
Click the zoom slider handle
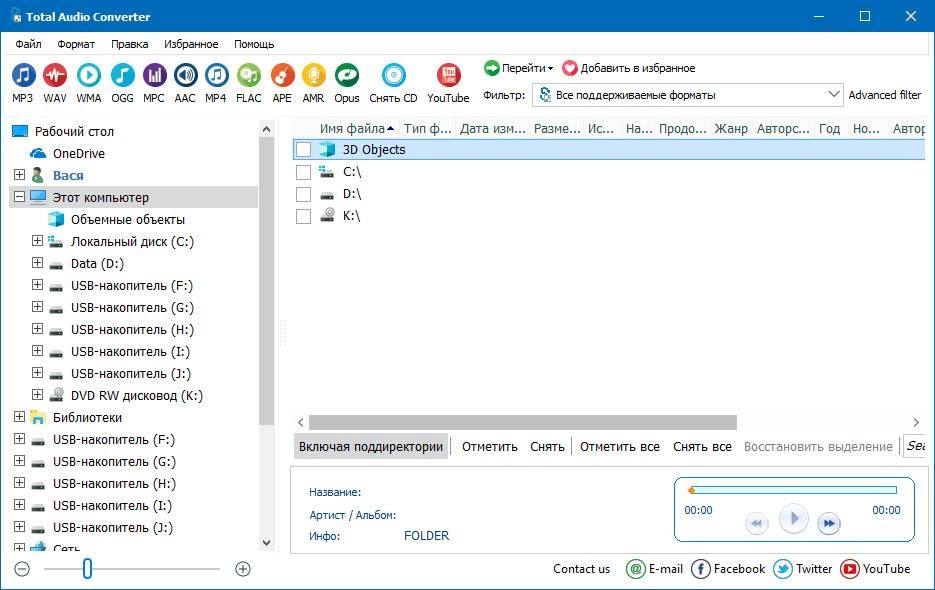point(87,569)
